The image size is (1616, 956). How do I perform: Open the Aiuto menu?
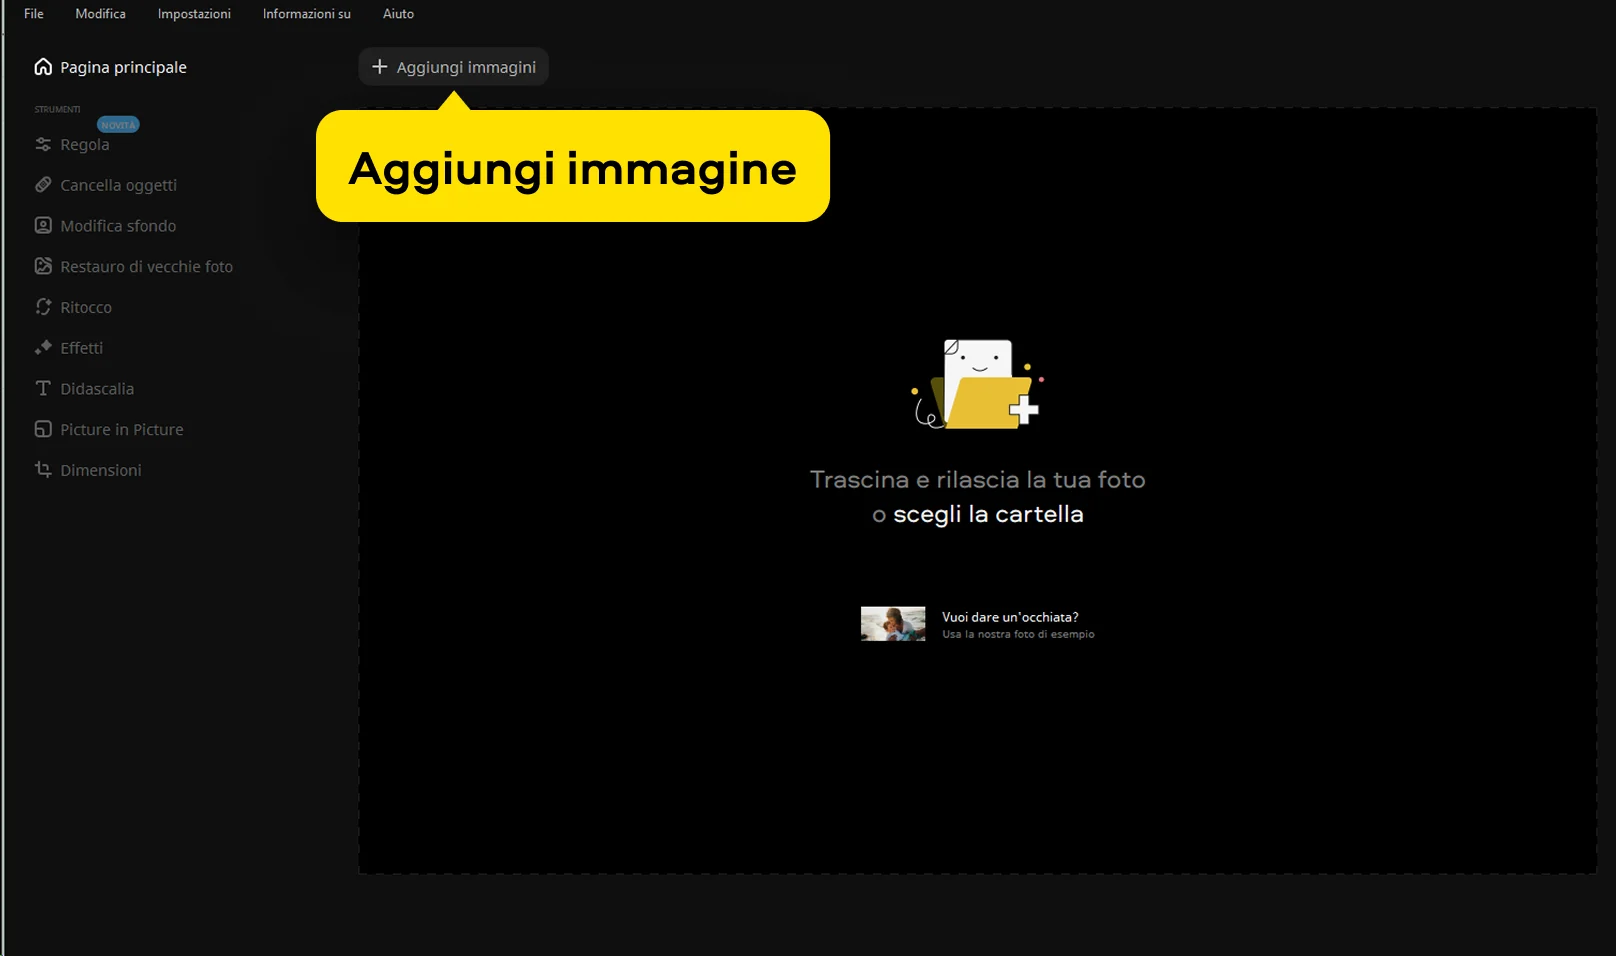click(x=398, y=14)
